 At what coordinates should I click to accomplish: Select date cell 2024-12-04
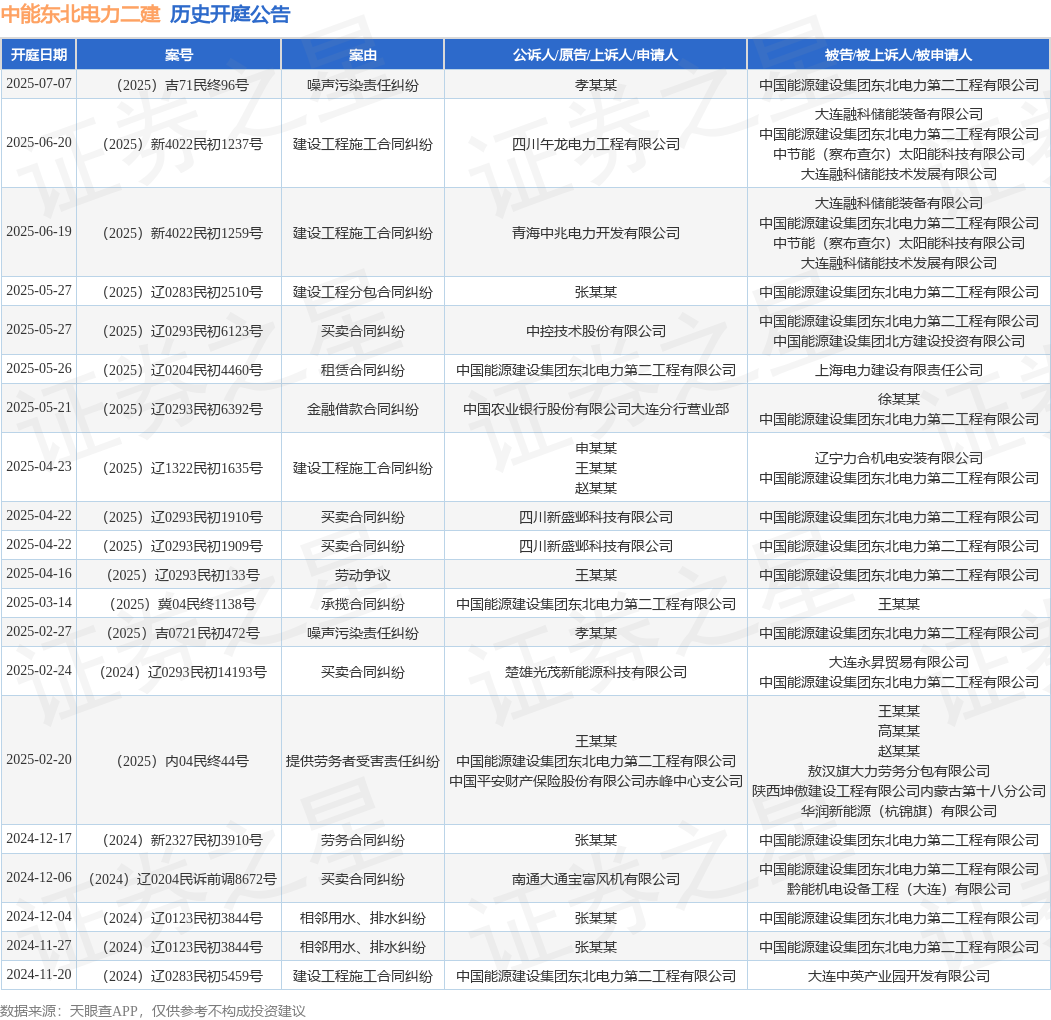tap(39, 916)
